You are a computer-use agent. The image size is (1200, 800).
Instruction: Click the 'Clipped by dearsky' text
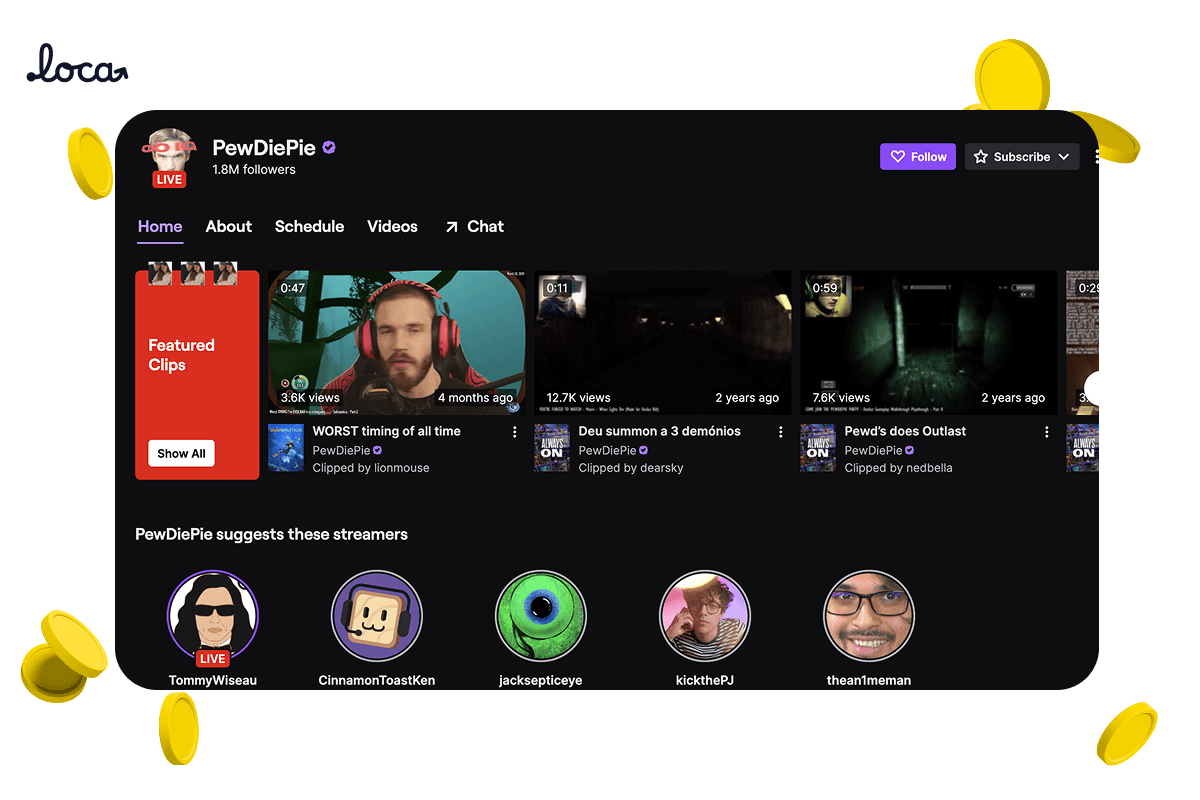coord(631,468)
